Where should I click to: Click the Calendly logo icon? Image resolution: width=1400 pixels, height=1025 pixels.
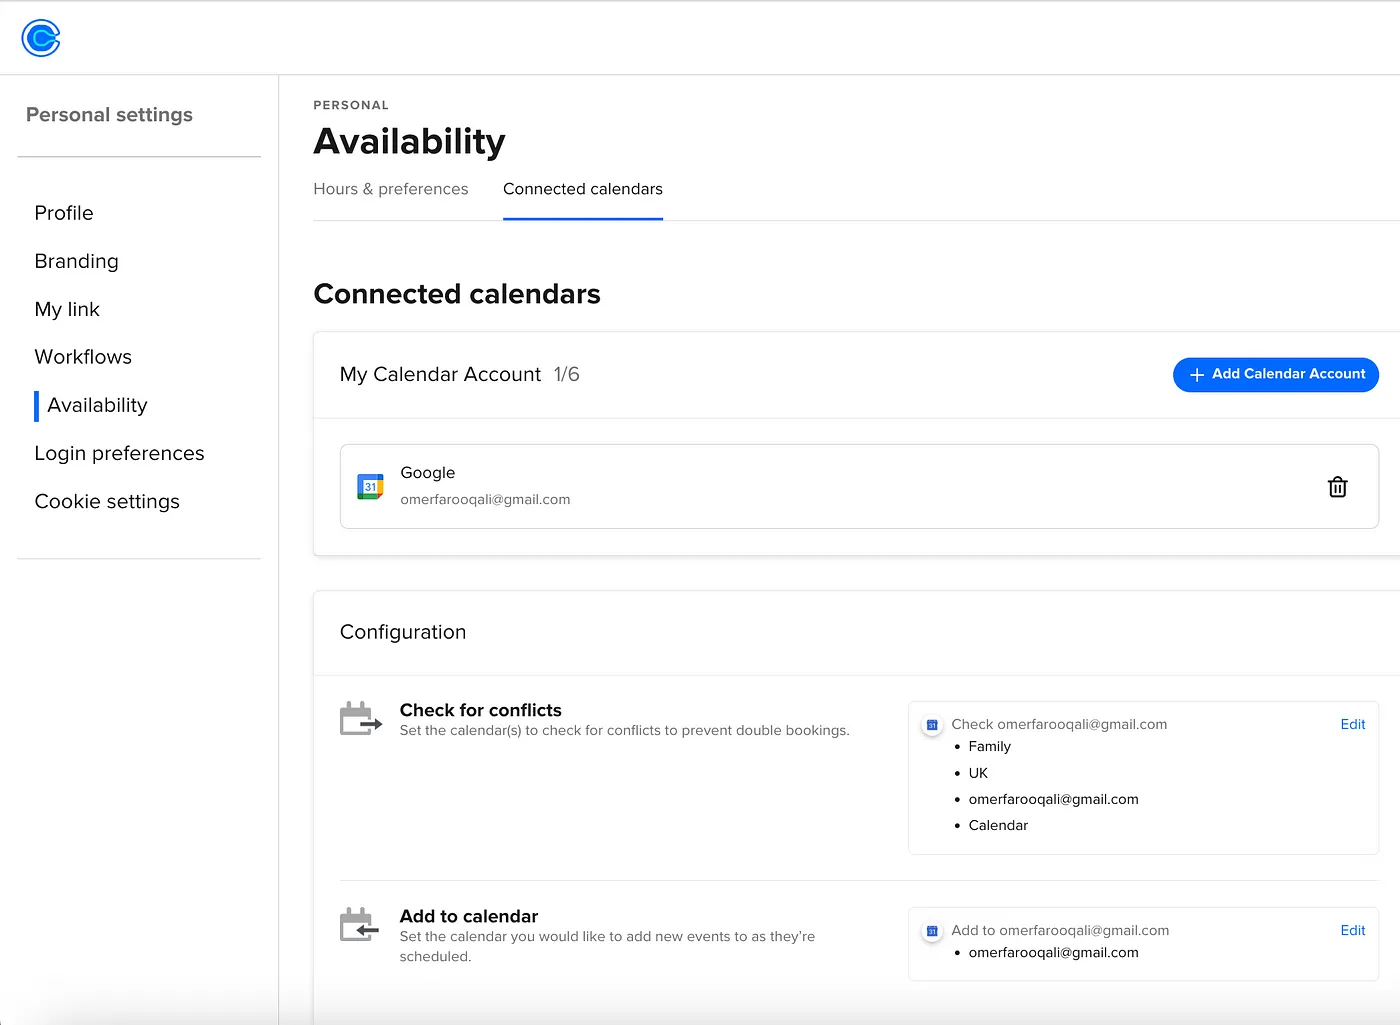pos(41,38)
